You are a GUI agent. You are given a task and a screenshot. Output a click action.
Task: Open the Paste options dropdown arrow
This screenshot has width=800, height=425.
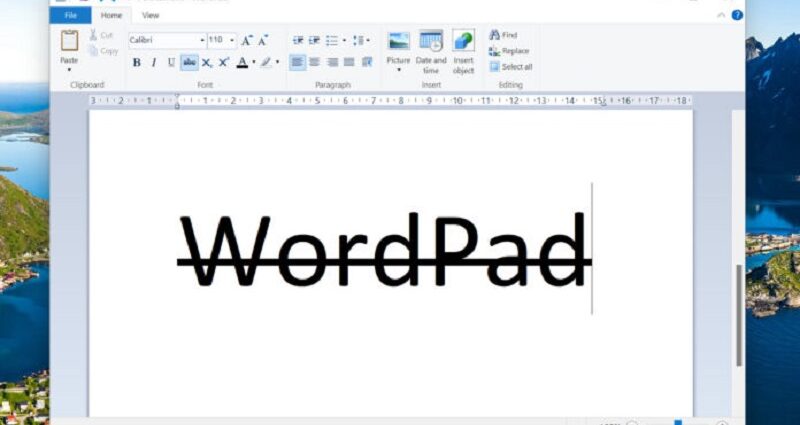point(69,69)
